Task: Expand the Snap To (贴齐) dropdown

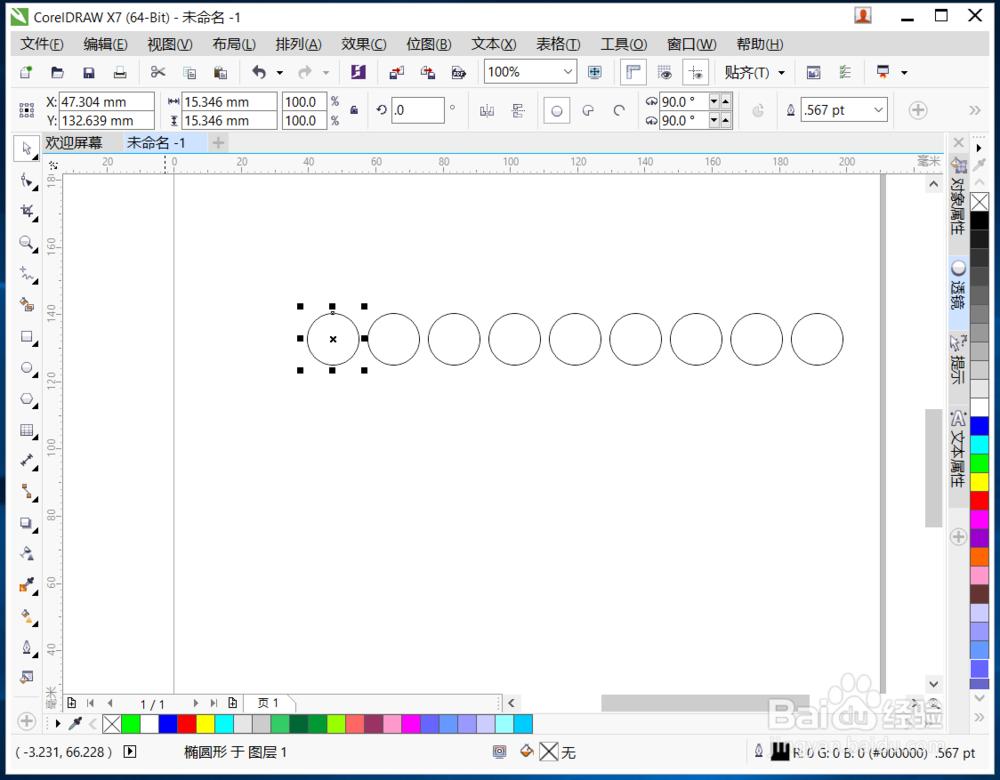Action: coord(782,73)
